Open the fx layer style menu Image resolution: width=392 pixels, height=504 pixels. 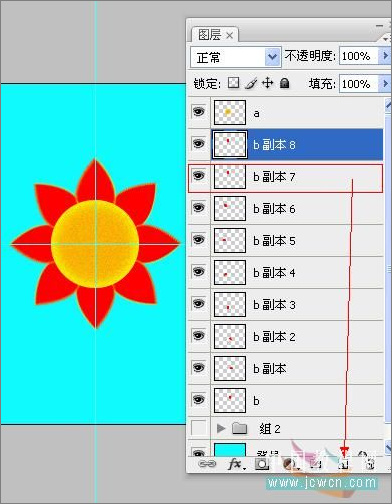coord(236,464)
